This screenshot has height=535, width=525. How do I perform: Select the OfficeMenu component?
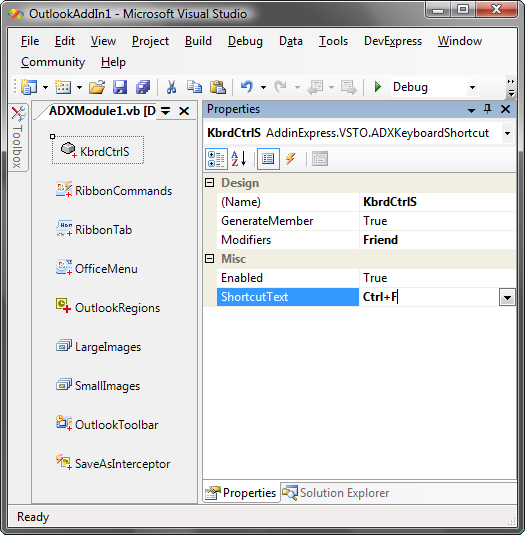pyautogui.click(x=97, y=269)
